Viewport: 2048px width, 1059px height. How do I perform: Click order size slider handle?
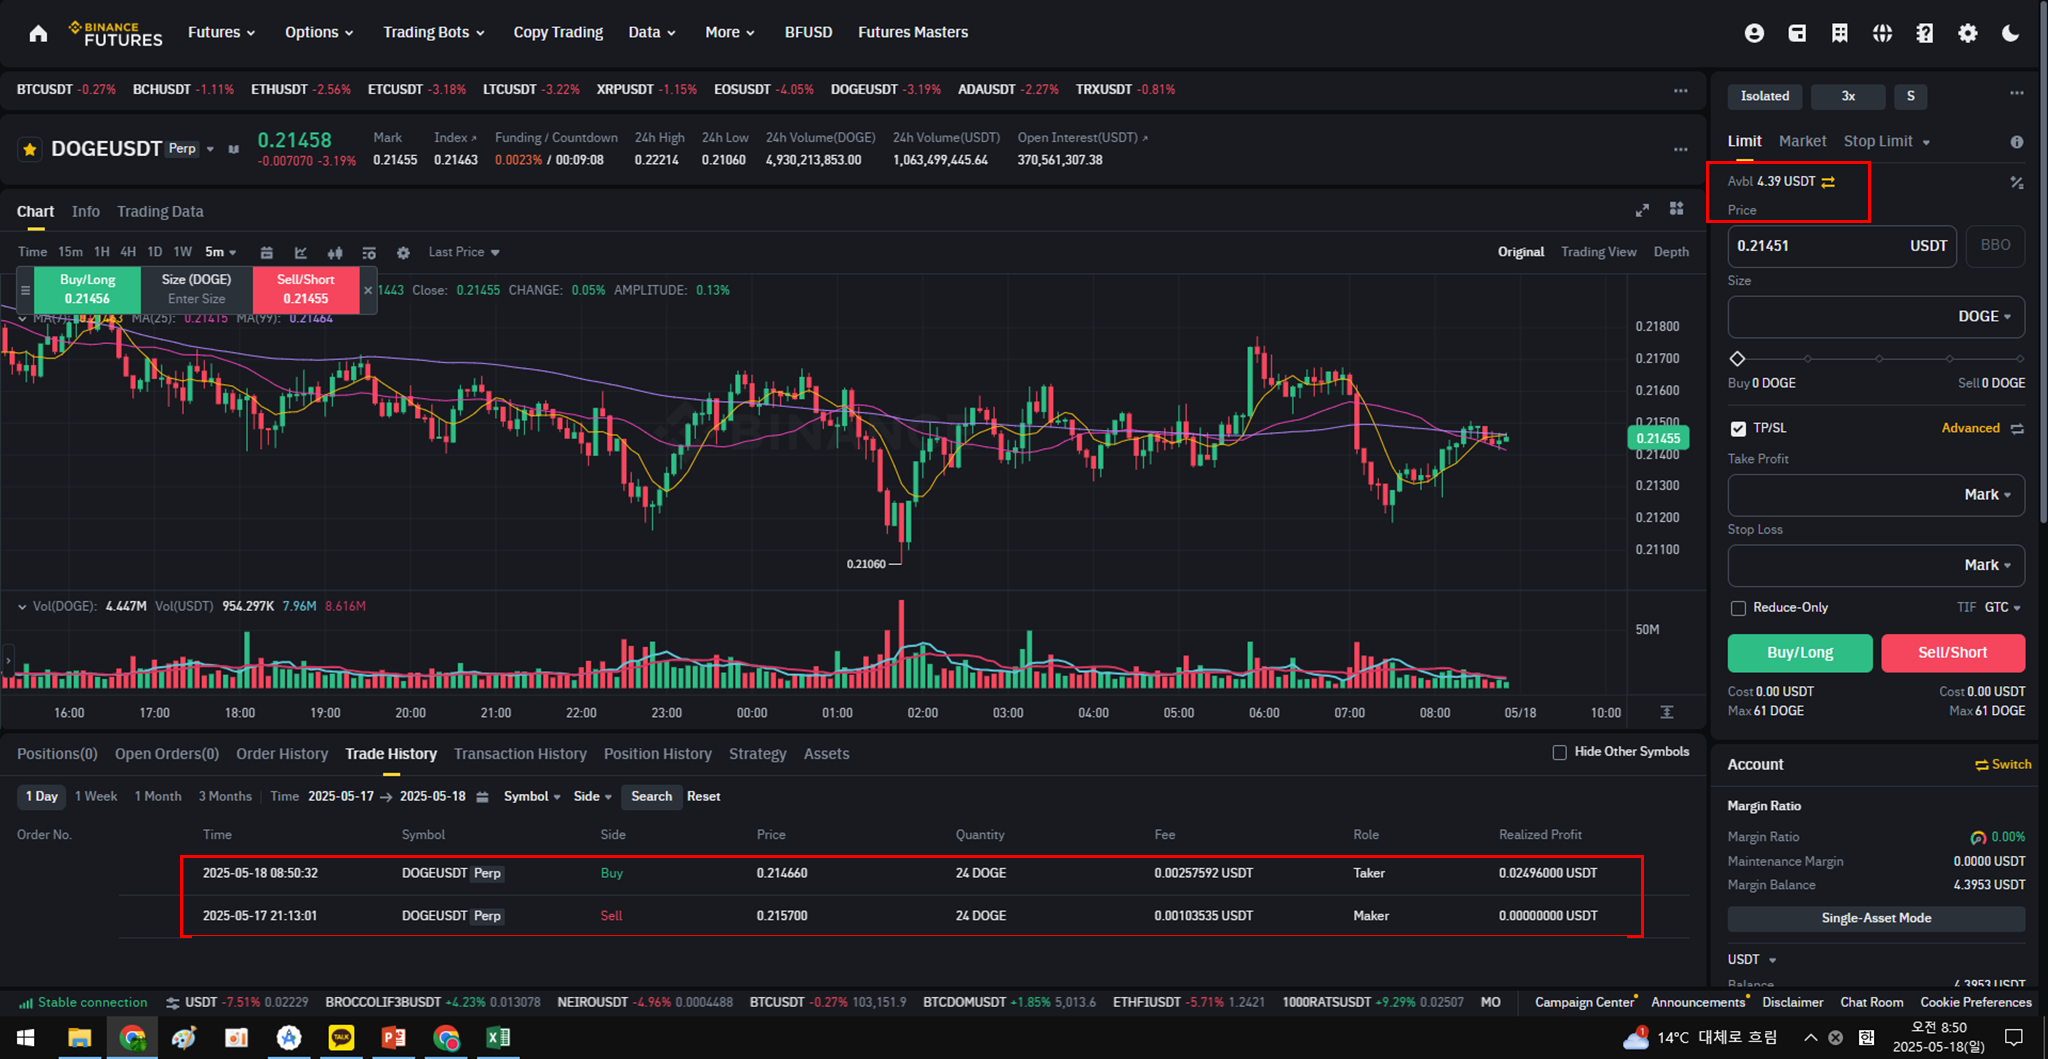tap(1737, 358)
